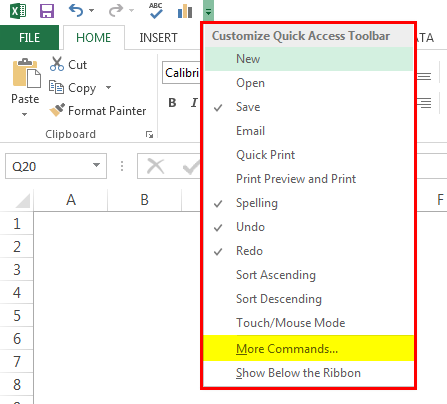447x404 pixels.
Task: Select row 8 header
Action: pos(17,384)
